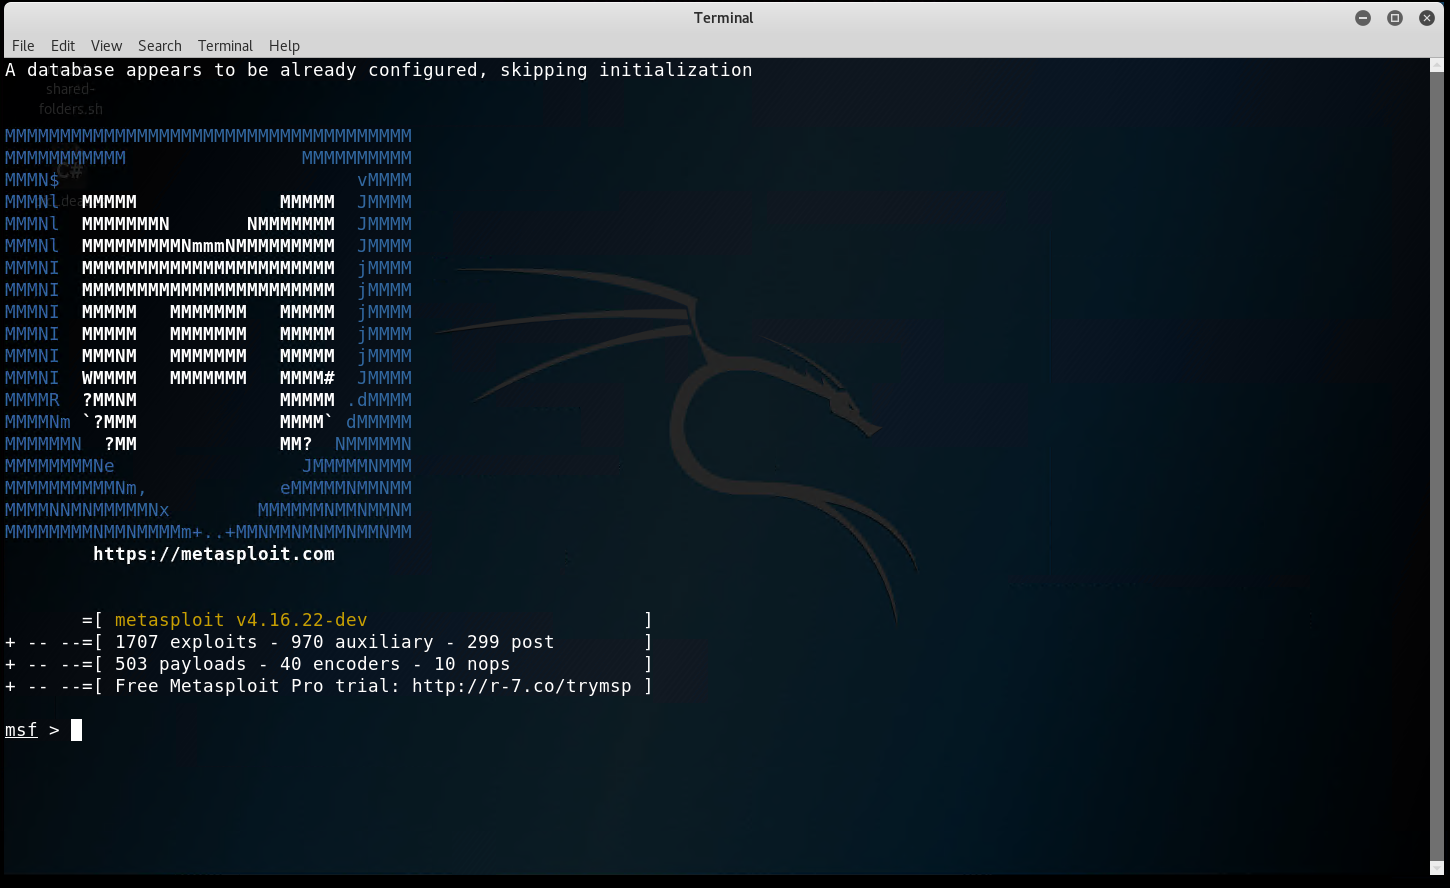Click the https://metasploit.com URL text
The height and width of the screenshot is (888, 1451).
click(214, 554)
